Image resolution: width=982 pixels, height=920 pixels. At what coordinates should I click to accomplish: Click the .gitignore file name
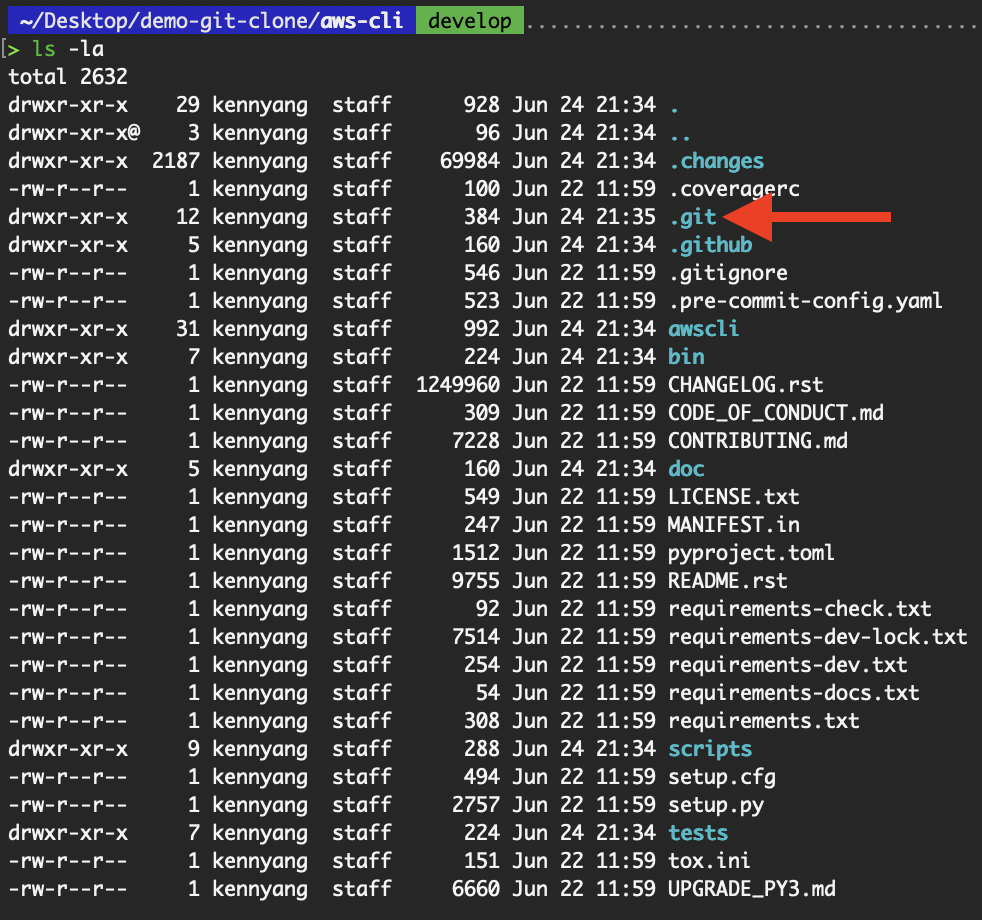point(728,273)
